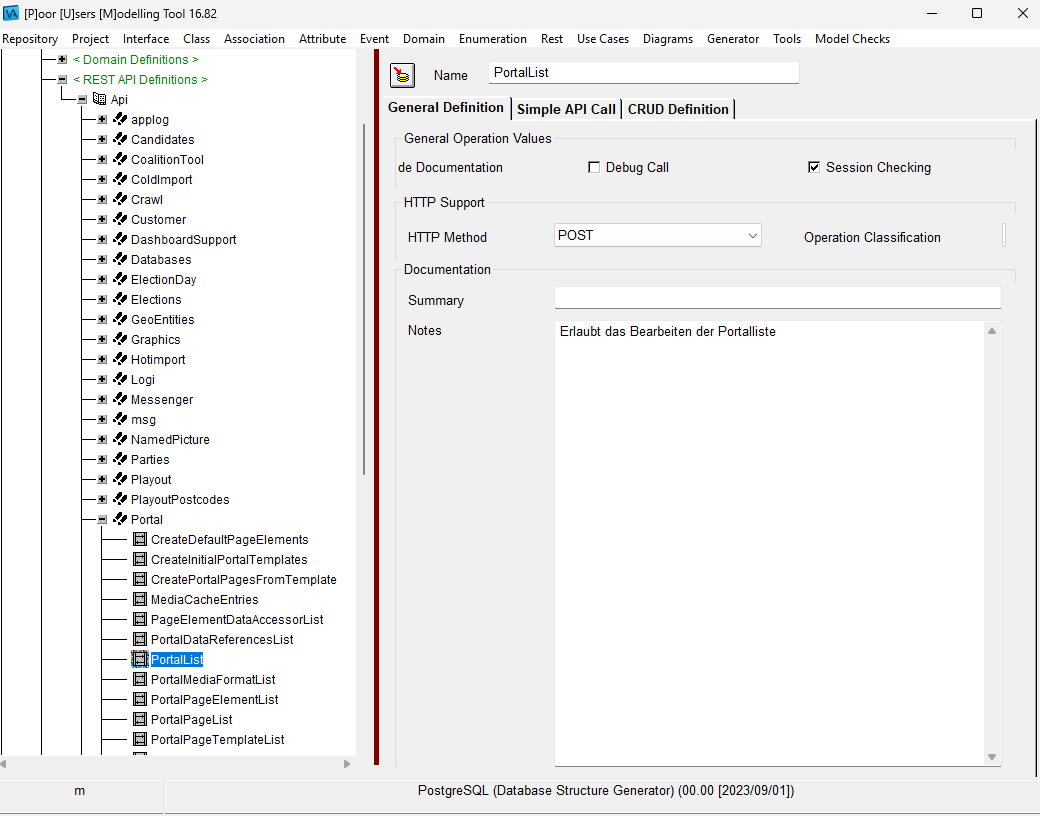Click the Crawl group icon
This screenshot has width=1040, height=816.
click(x=120, y=199)
